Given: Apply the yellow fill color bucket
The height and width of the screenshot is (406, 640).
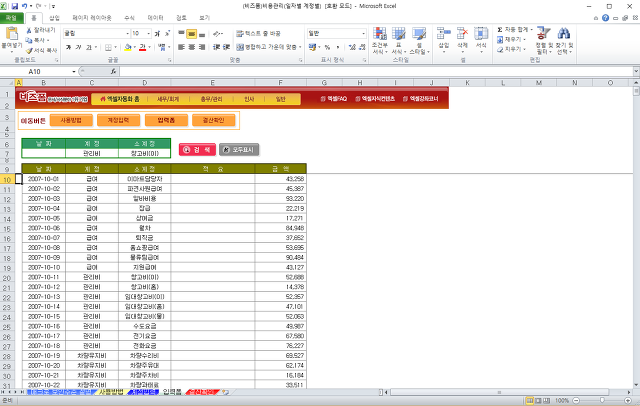Looking at the screenshot, I should (128, 47).
